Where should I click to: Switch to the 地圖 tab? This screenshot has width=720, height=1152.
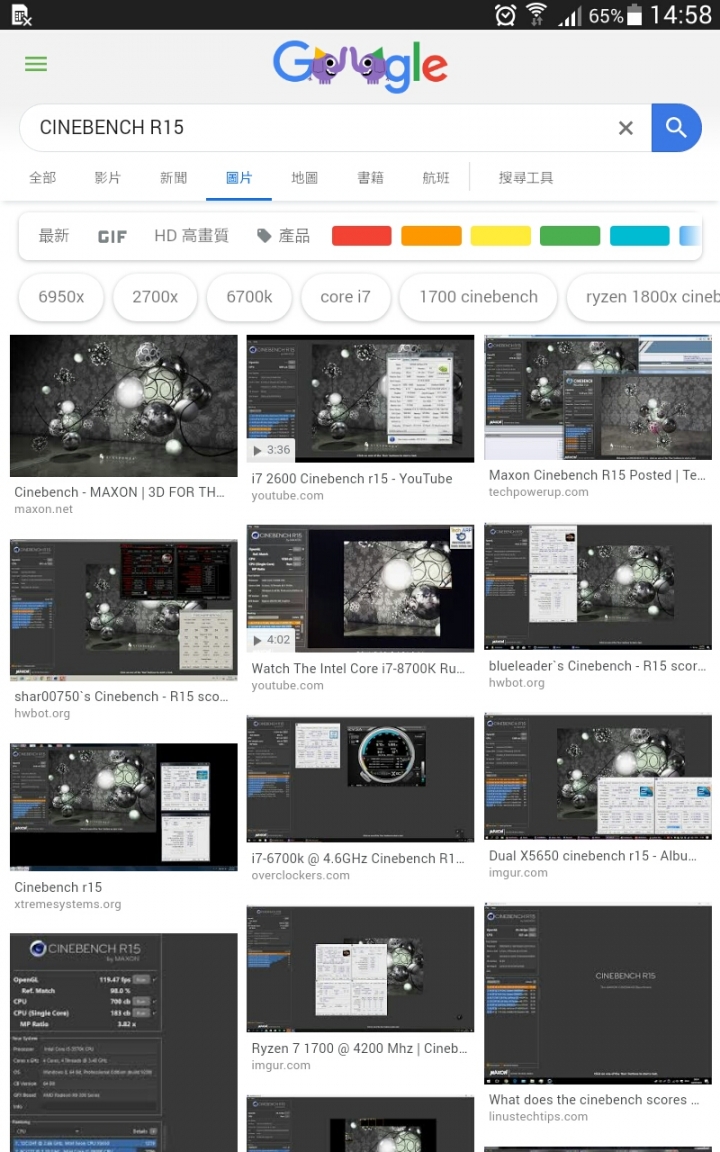[x=304, y=178]
